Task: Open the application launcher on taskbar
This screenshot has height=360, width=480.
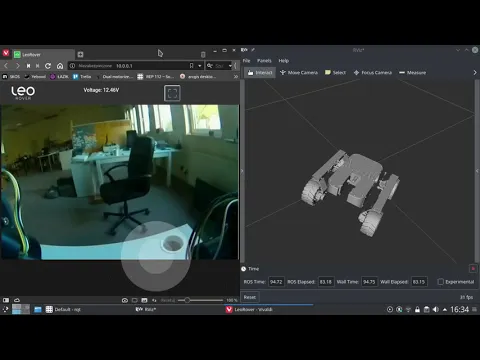Action: 5,309
